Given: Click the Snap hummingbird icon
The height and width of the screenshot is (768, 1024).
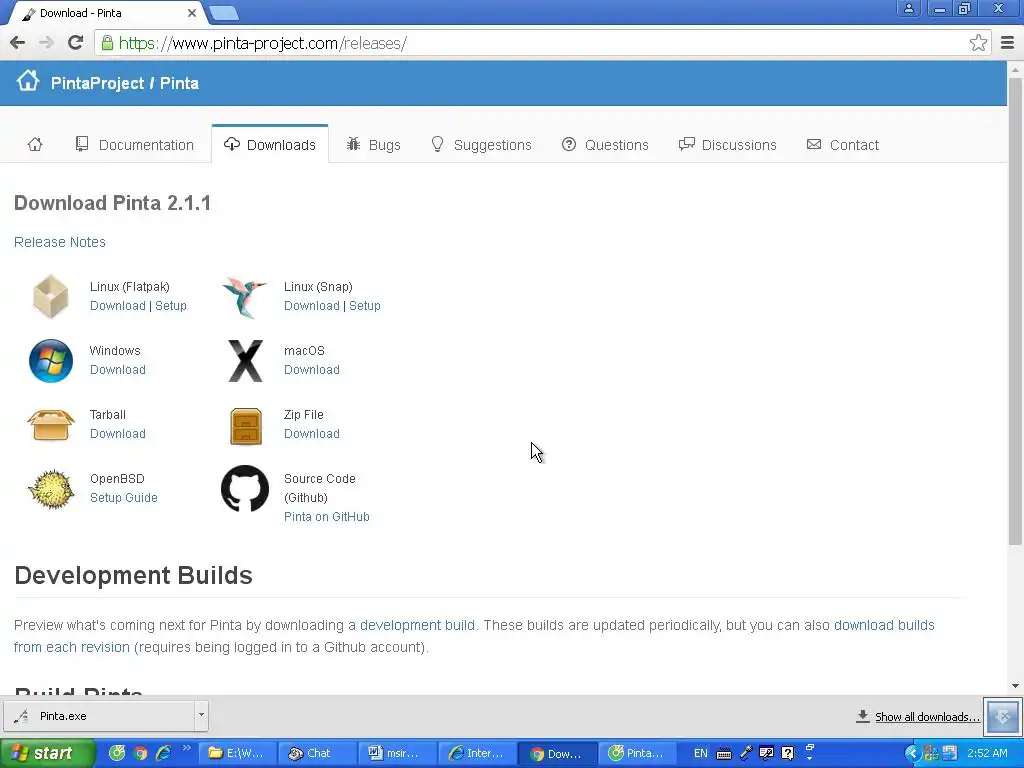Looking at the screenshot, I should click(x=244, y=296).
